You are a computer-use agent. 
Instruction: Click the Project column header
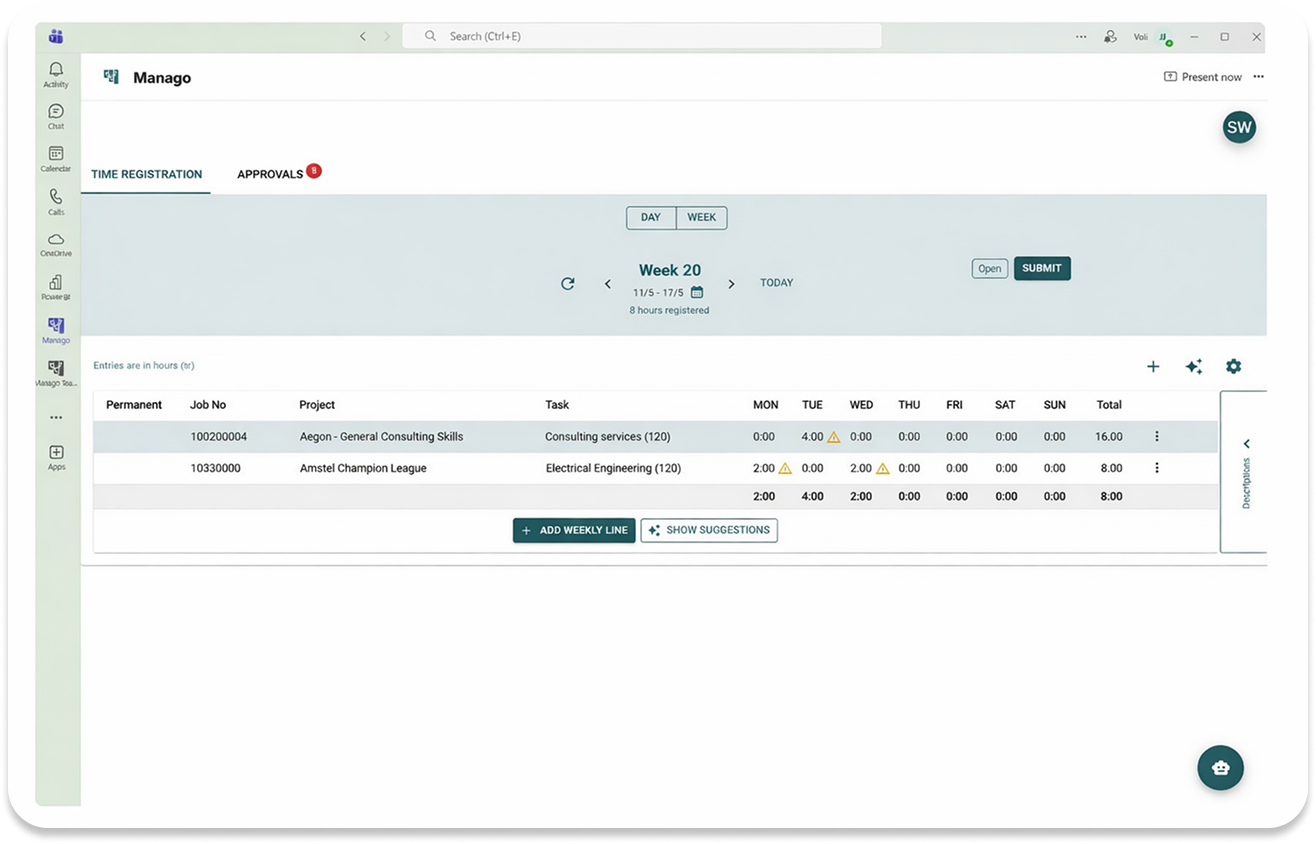tap(317, 405)
